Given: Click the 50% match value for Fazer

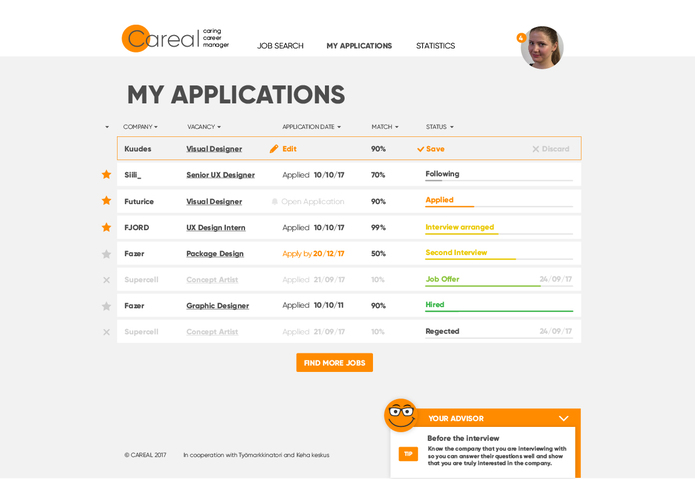Looking at the screenshot, I should point(378,254).
